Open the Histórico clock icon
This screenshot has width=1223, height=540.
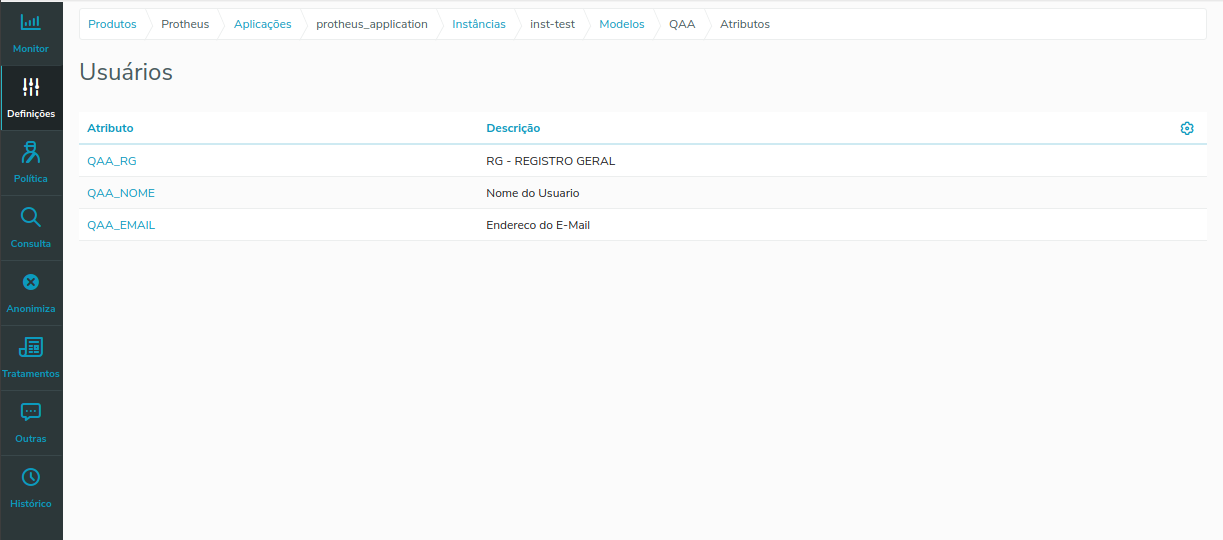click(31, 477)
